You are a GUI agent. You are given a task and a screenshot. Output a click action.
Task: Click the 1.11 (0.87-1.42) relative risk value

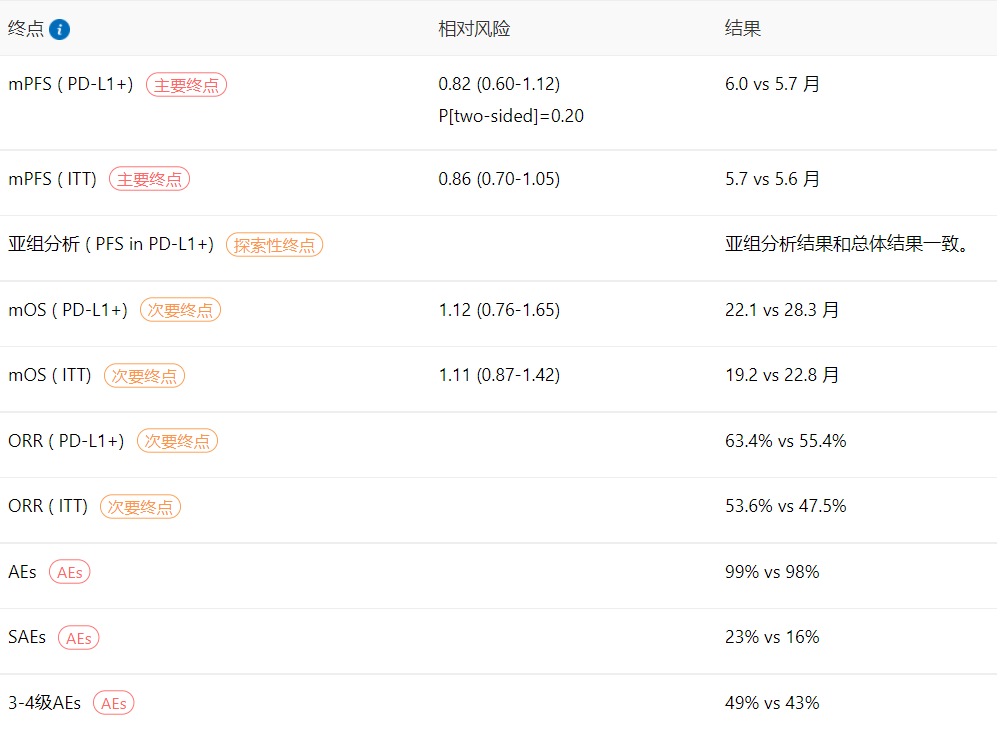(499, 375)
